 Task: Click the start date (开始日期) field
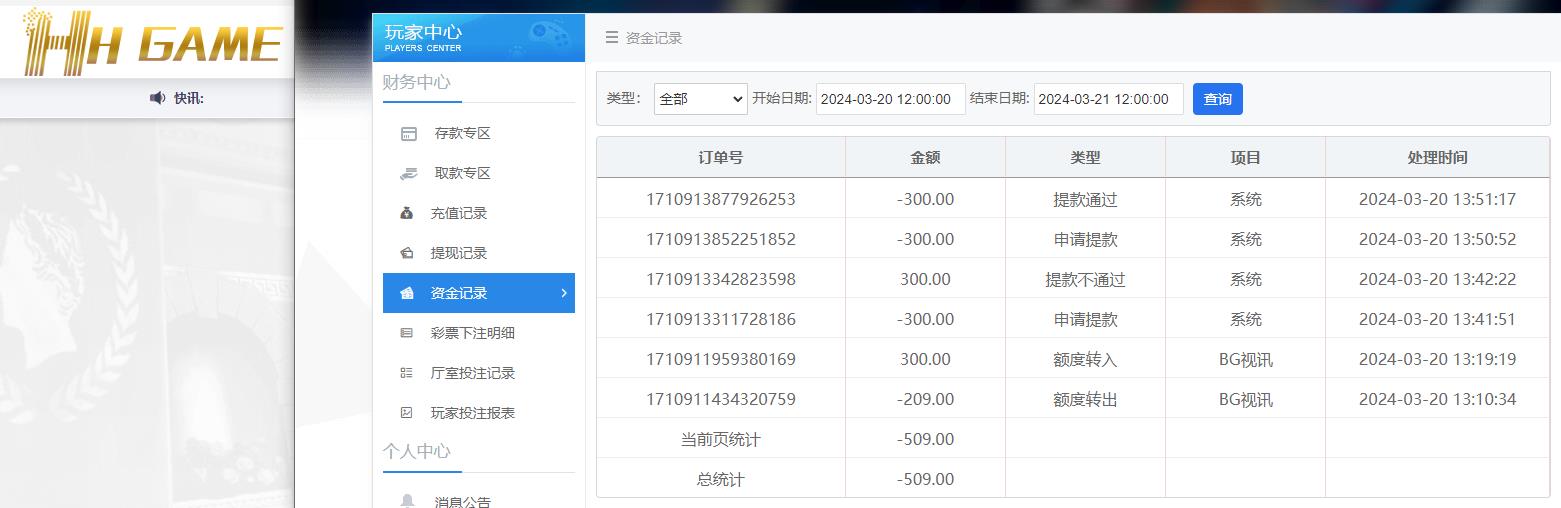pos(890,99)
